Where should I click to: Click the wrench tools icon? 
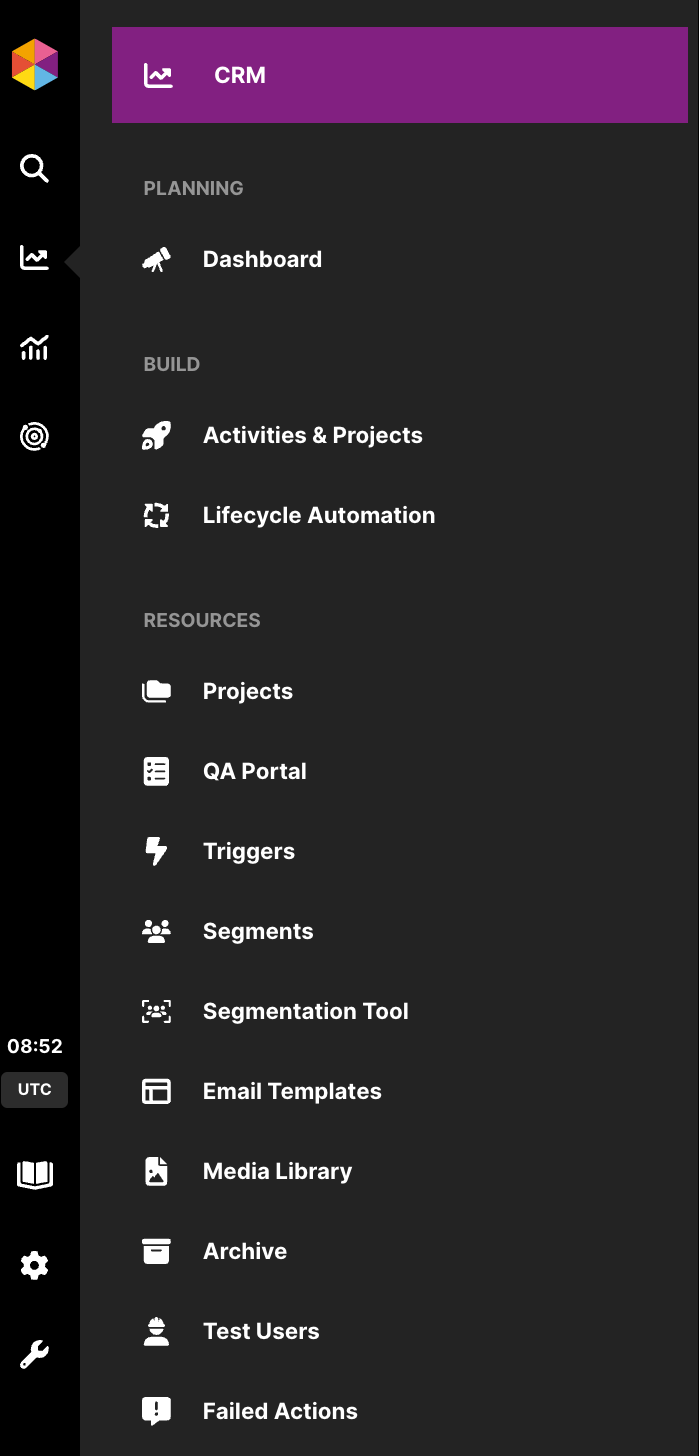[x=35, y=1355]
